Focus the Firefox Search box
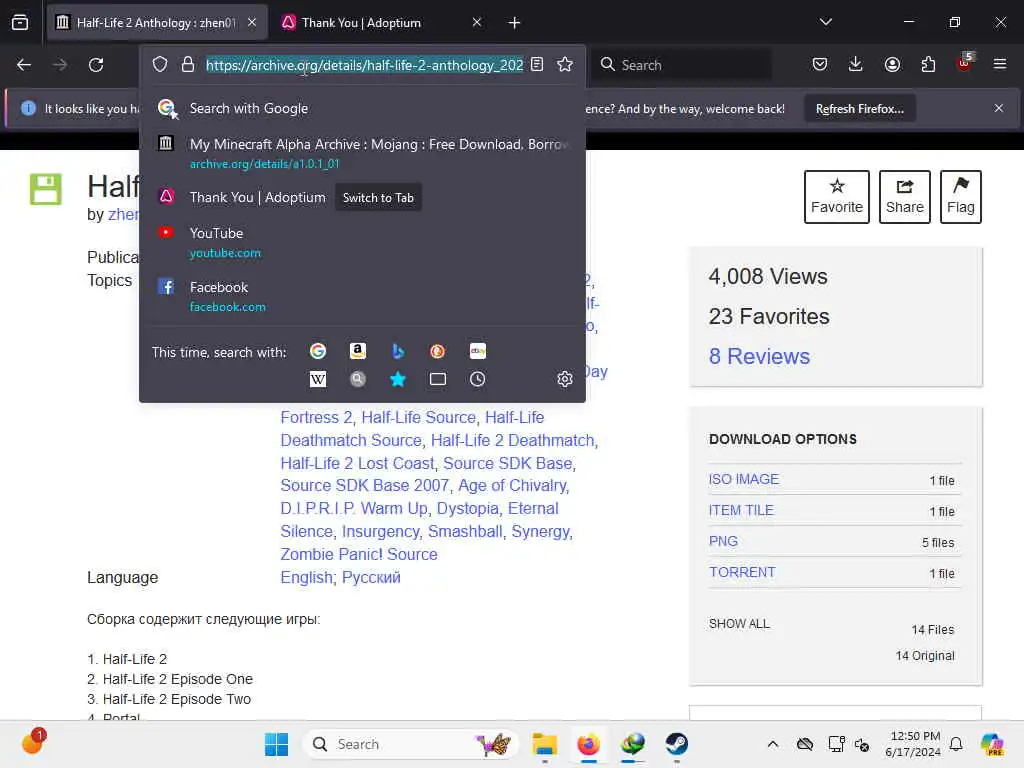This screenshot has height=768, width=1024. tap(681, 65)
